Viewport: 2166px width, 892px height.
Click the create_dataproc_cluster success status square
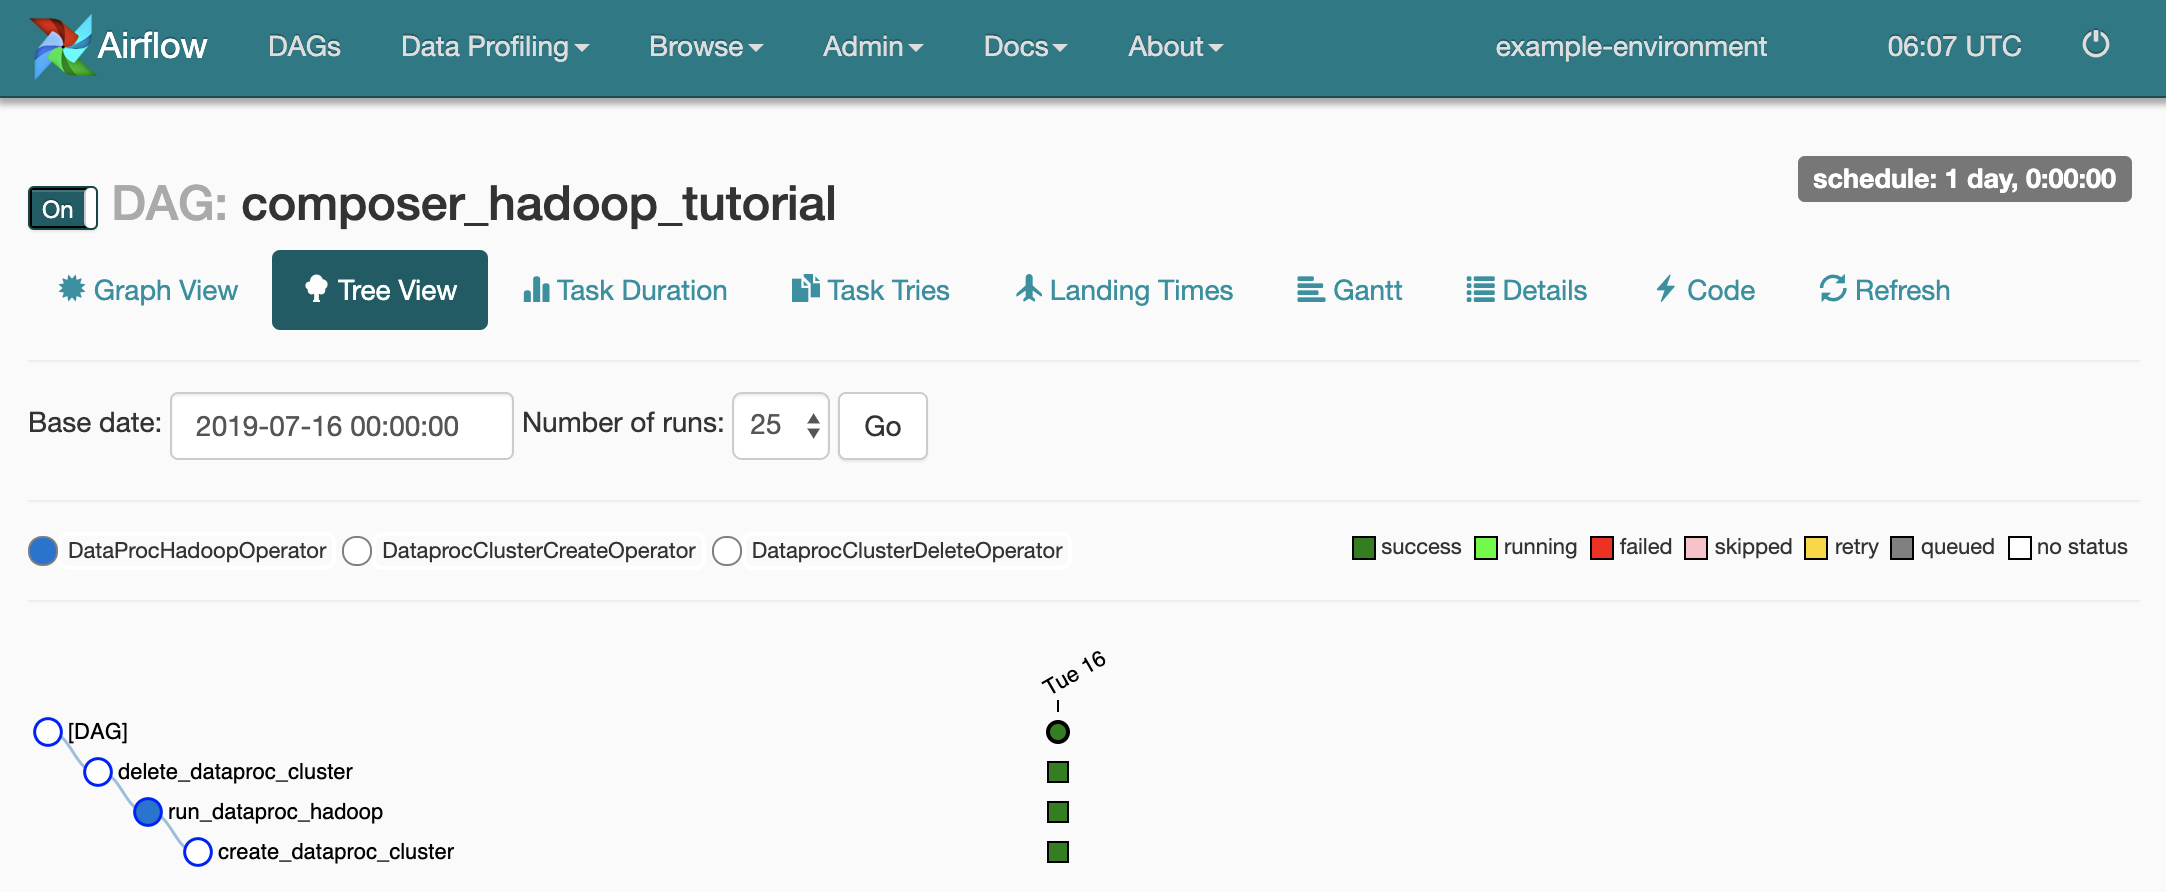pyautogui.click(x=1057, y=852)
